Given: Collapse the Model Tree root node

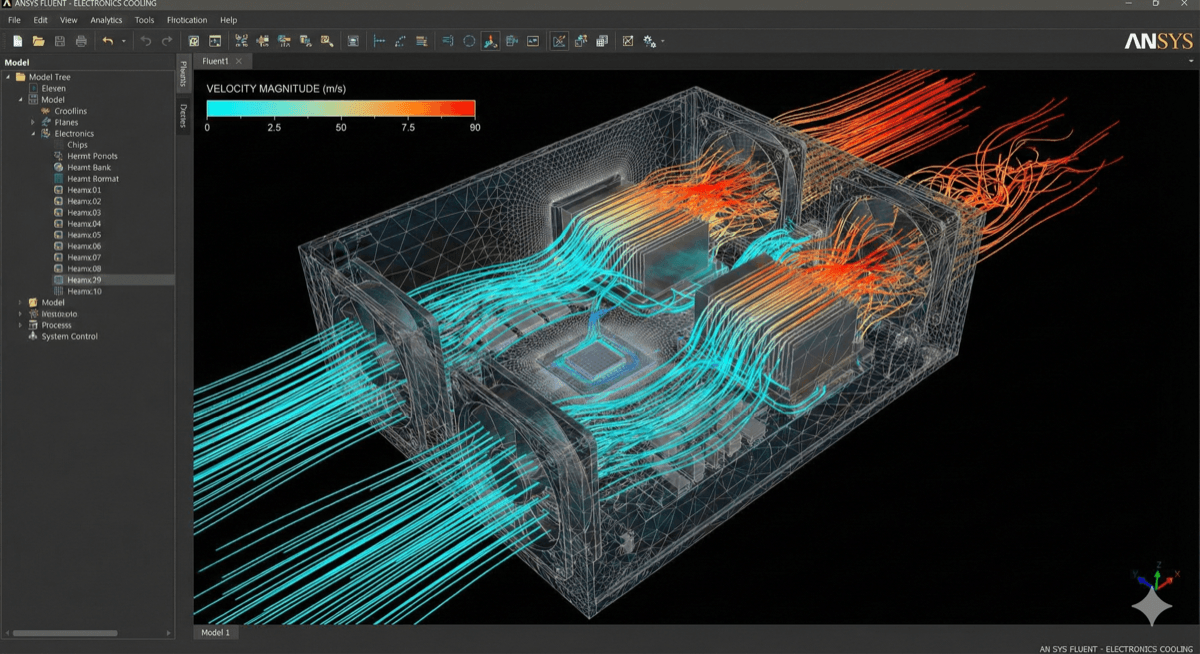Looking at the screenshot, I should [x=8, y=77].
